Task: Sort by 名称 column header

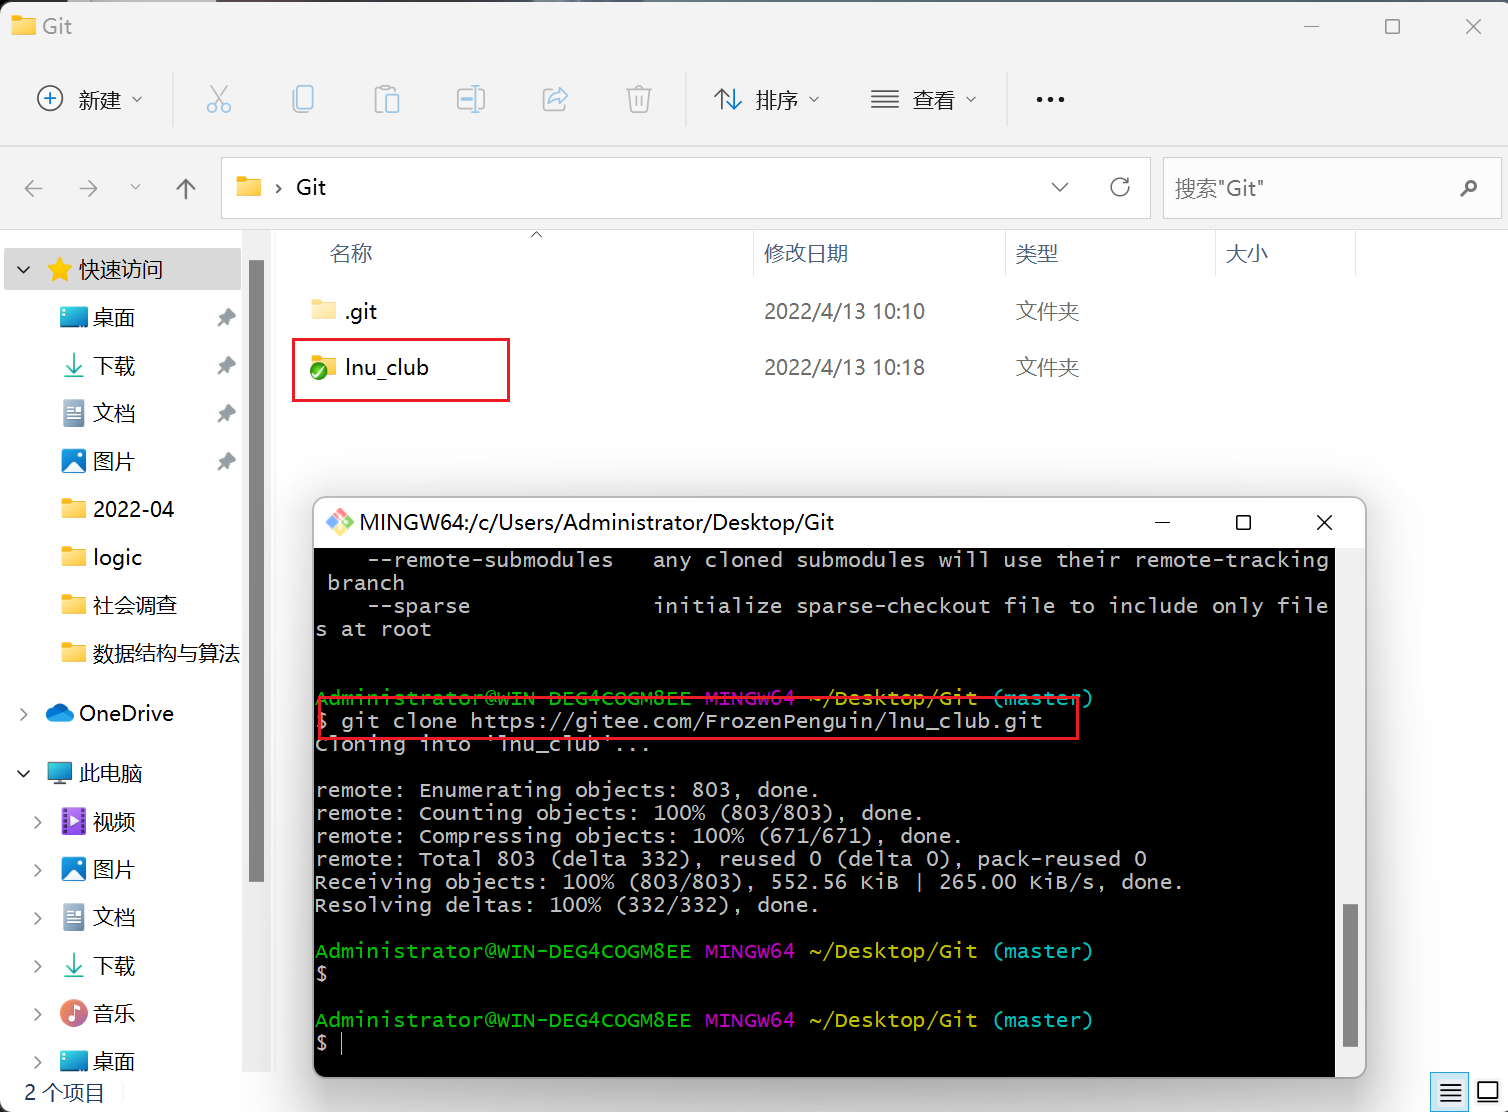Action: 351,254
